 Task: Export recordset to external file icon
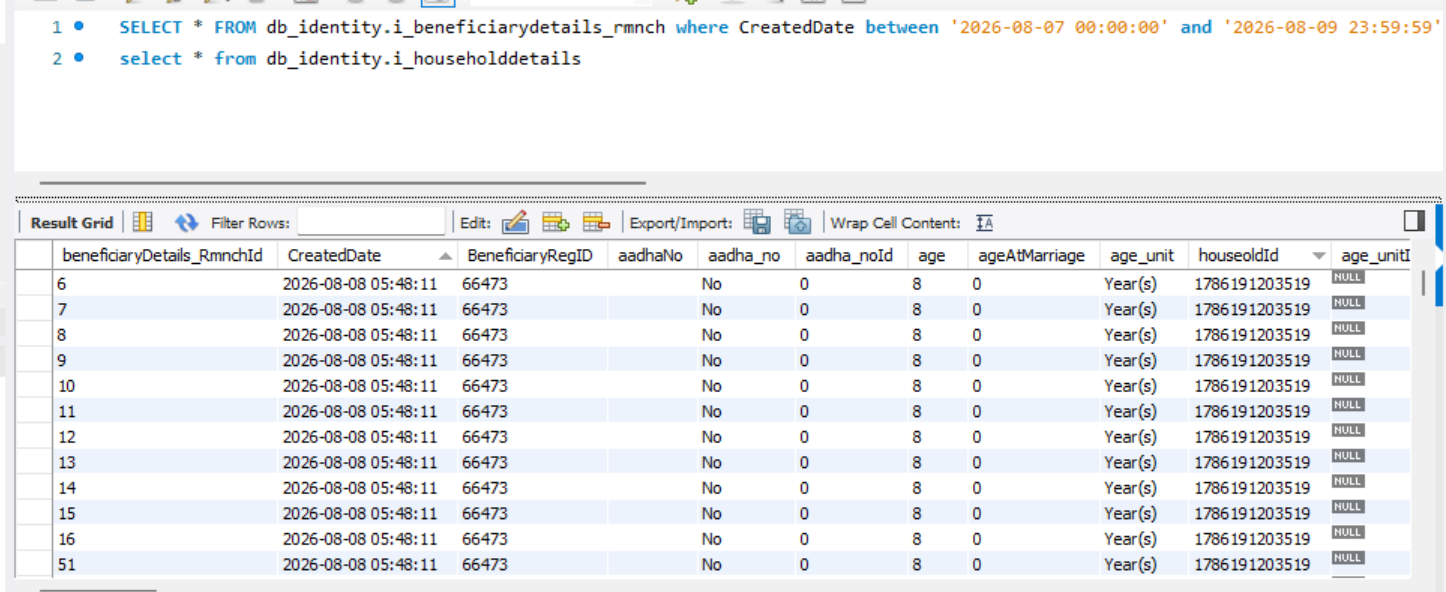point(757,222)
